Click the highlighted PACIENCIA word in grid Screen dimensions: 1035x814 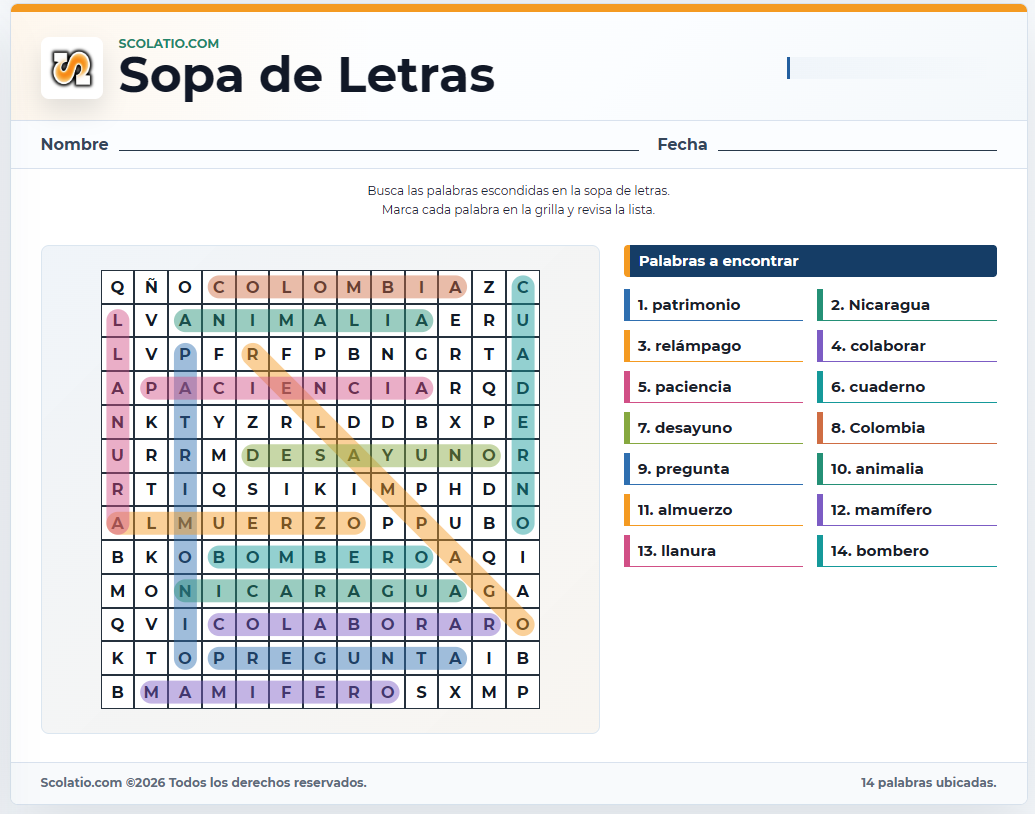pyautogui.click(x=286, y=388)
